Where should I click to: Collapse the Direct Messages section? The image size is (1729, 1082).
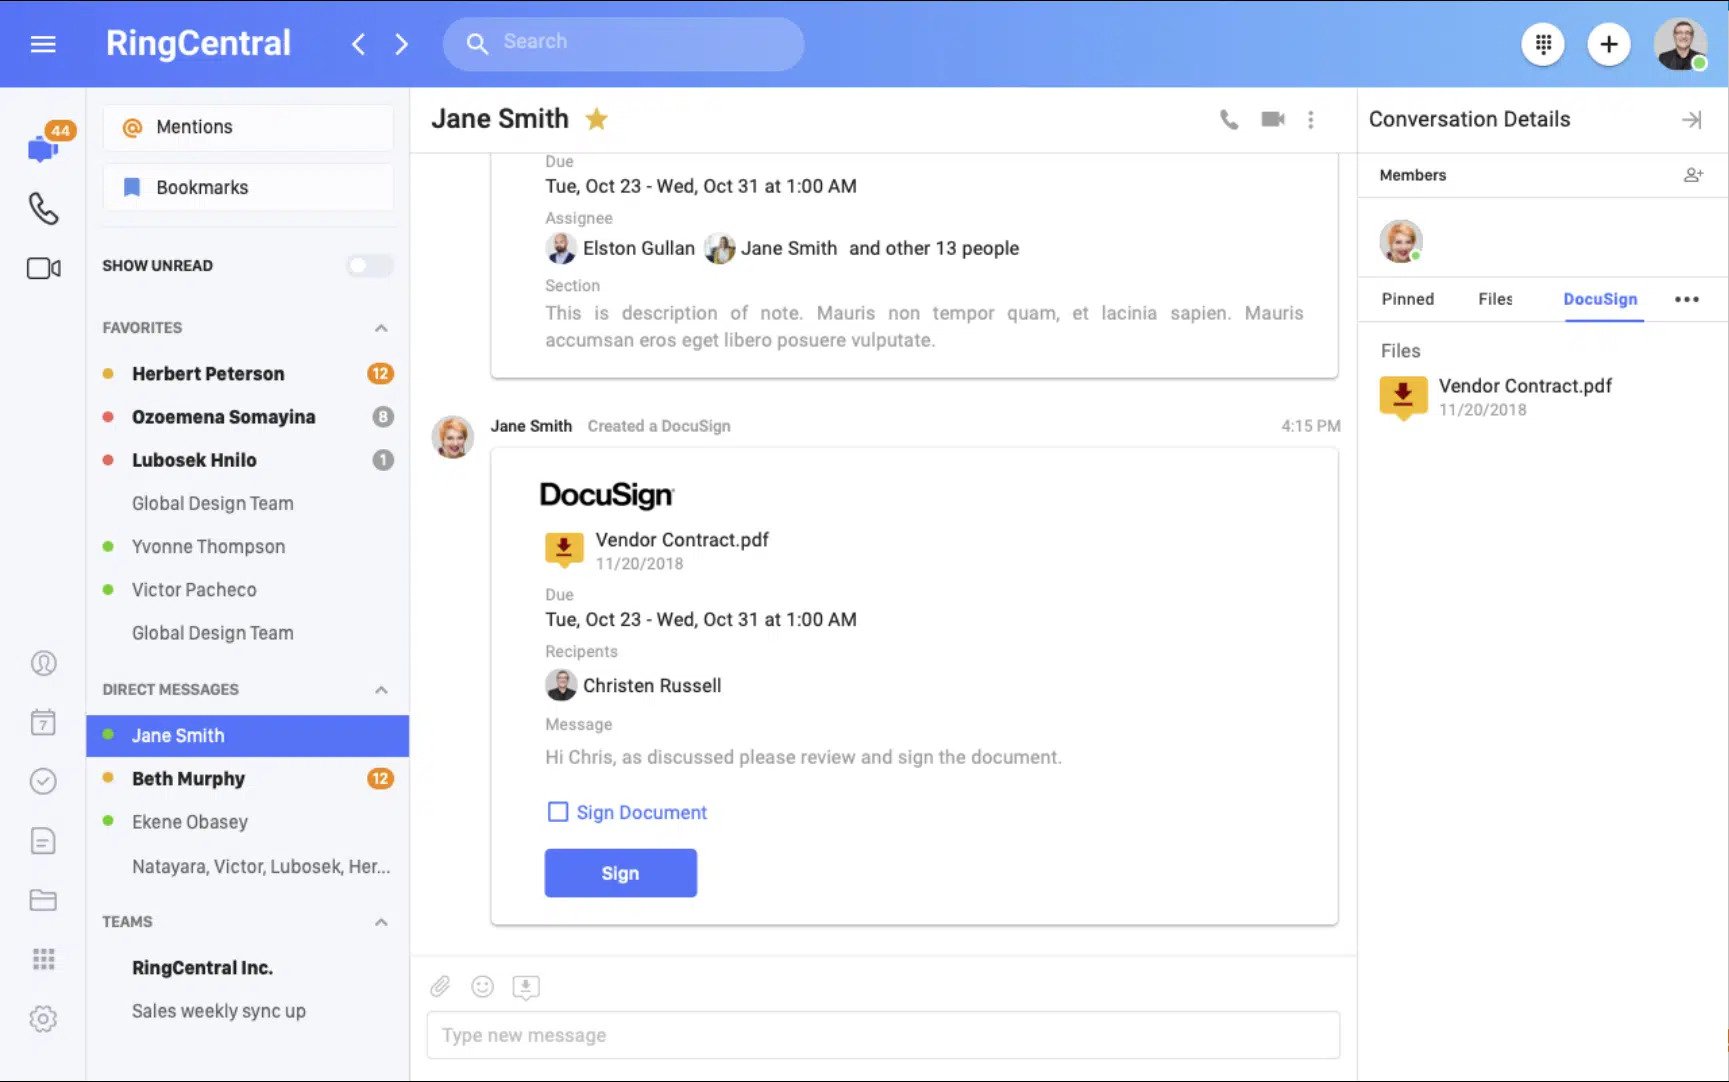coord(381,690)
